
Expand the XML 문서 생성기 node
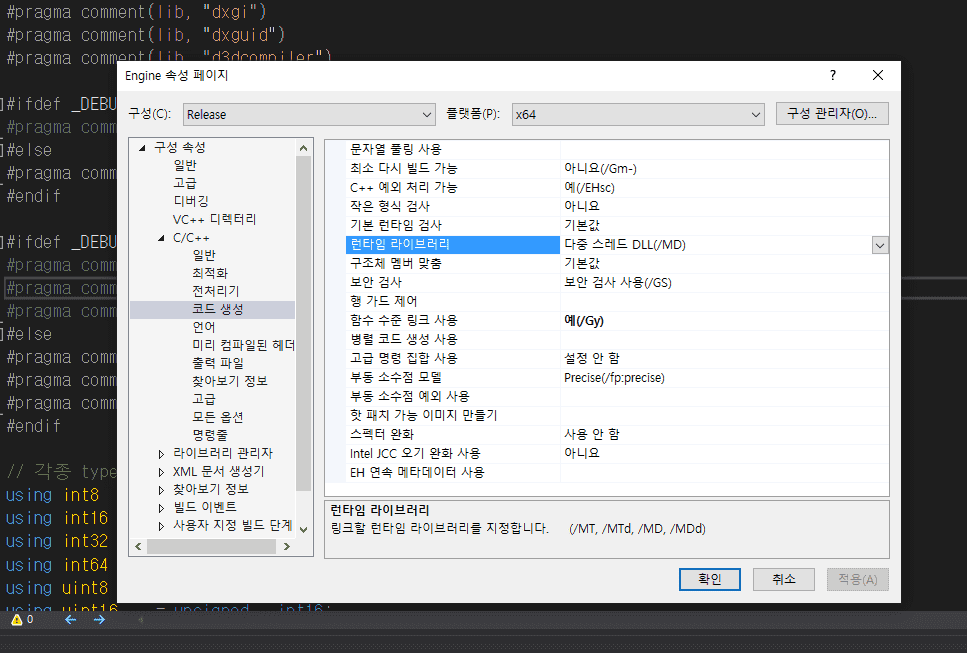[161, 472]
